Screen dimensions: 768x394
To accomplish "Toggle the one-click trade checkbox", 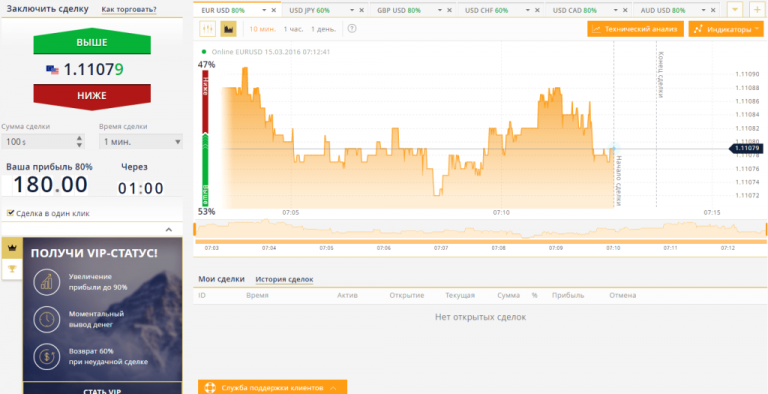I will (10, 213).
